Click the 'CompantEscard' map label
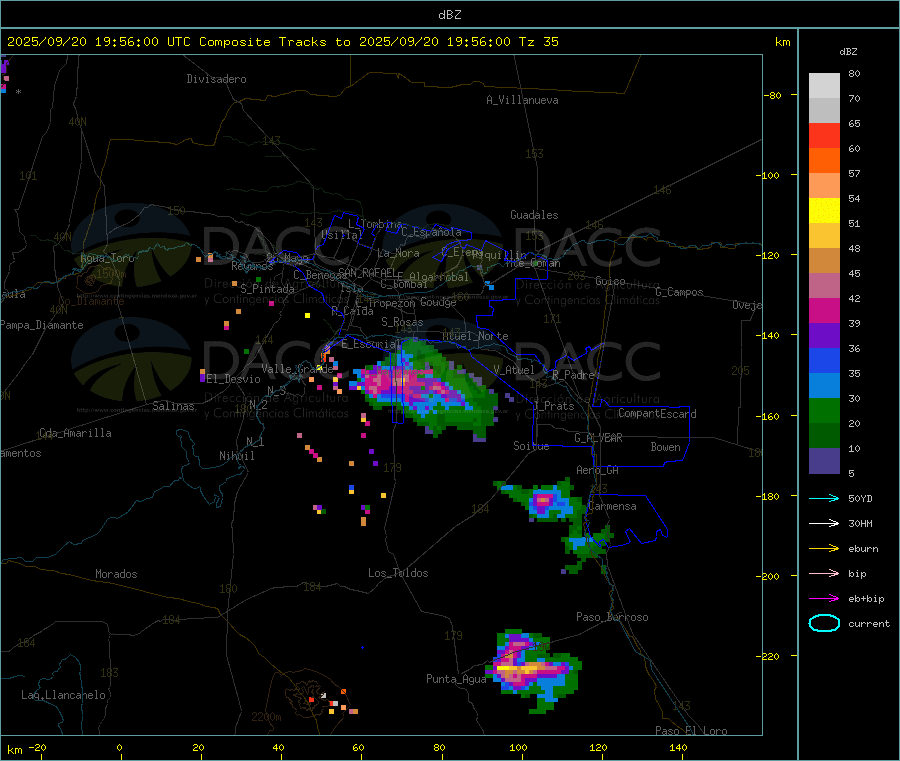 click(657, 413)
